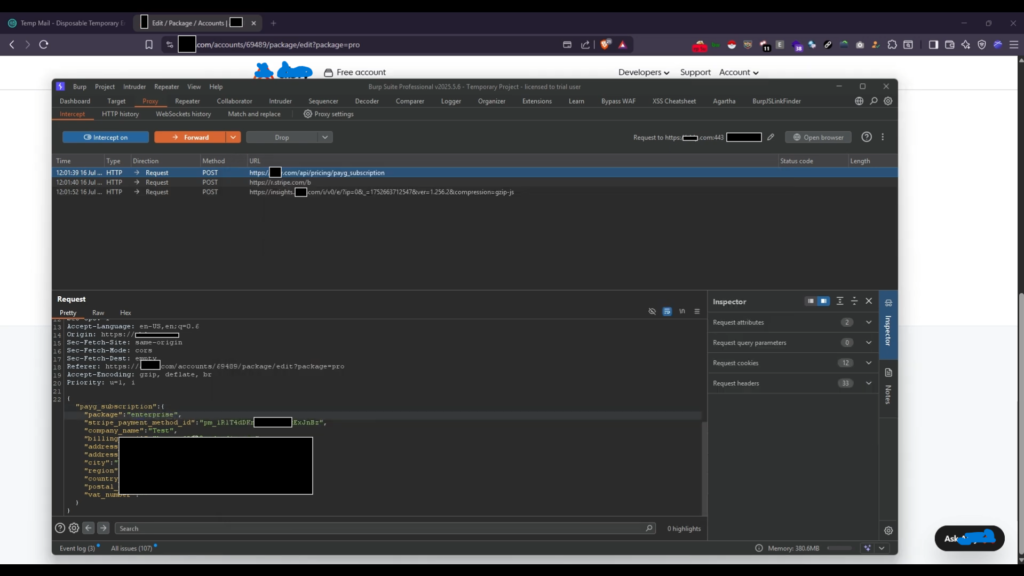Toggle hide non-printable characters eye icon
This screenshot has width=1024, height=576.
(652, 312)
